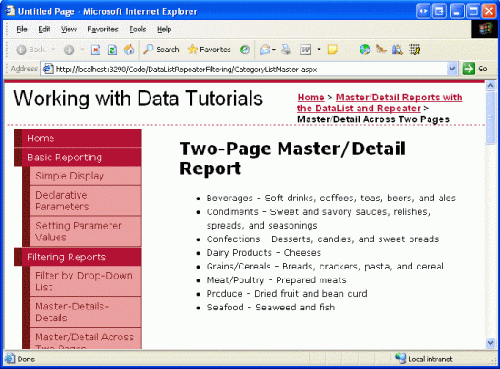
Task: Open the File menu
Action: pyautogui.click(x=22, y=29)
